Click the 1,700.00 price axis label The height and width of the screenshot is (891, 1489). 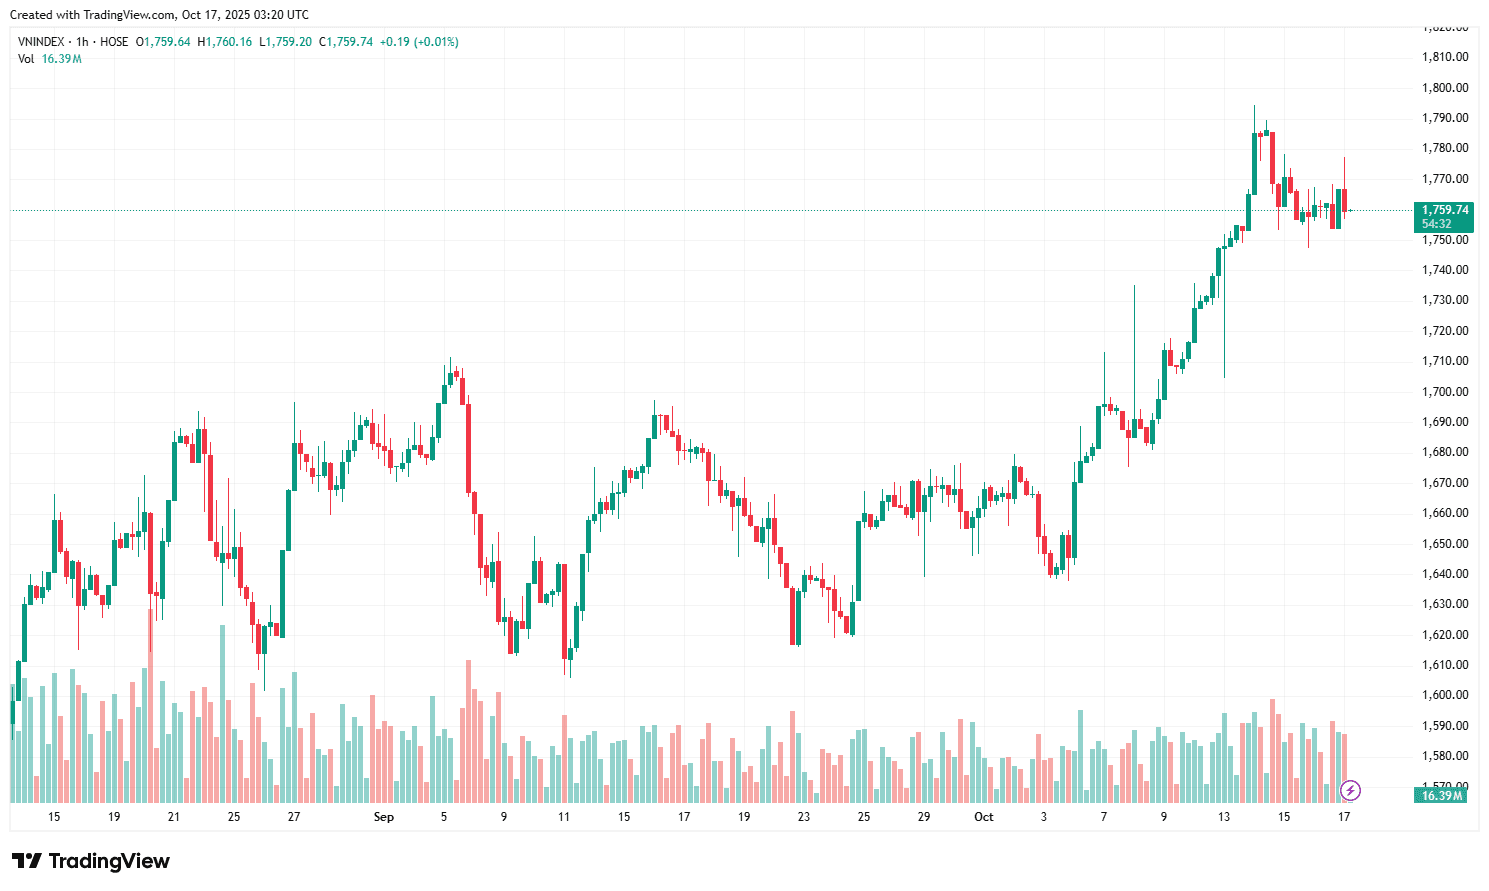coord(1445,392)
